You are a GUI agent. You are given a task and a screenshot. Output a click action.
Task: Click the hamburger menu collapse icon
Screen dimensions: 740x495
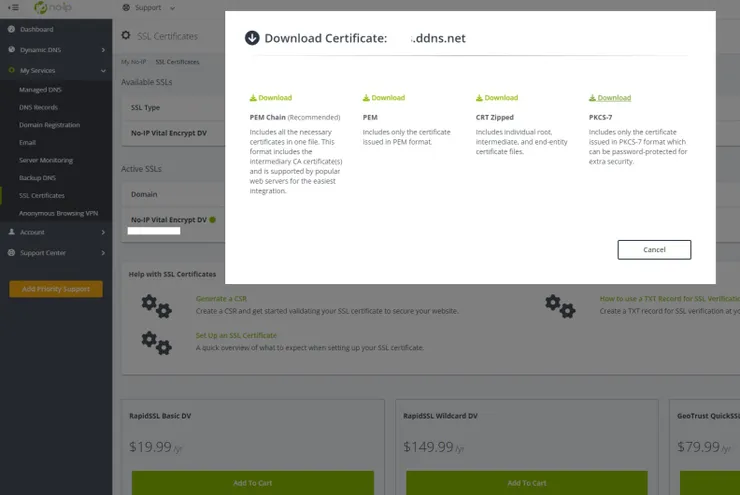tap(13, 8)
